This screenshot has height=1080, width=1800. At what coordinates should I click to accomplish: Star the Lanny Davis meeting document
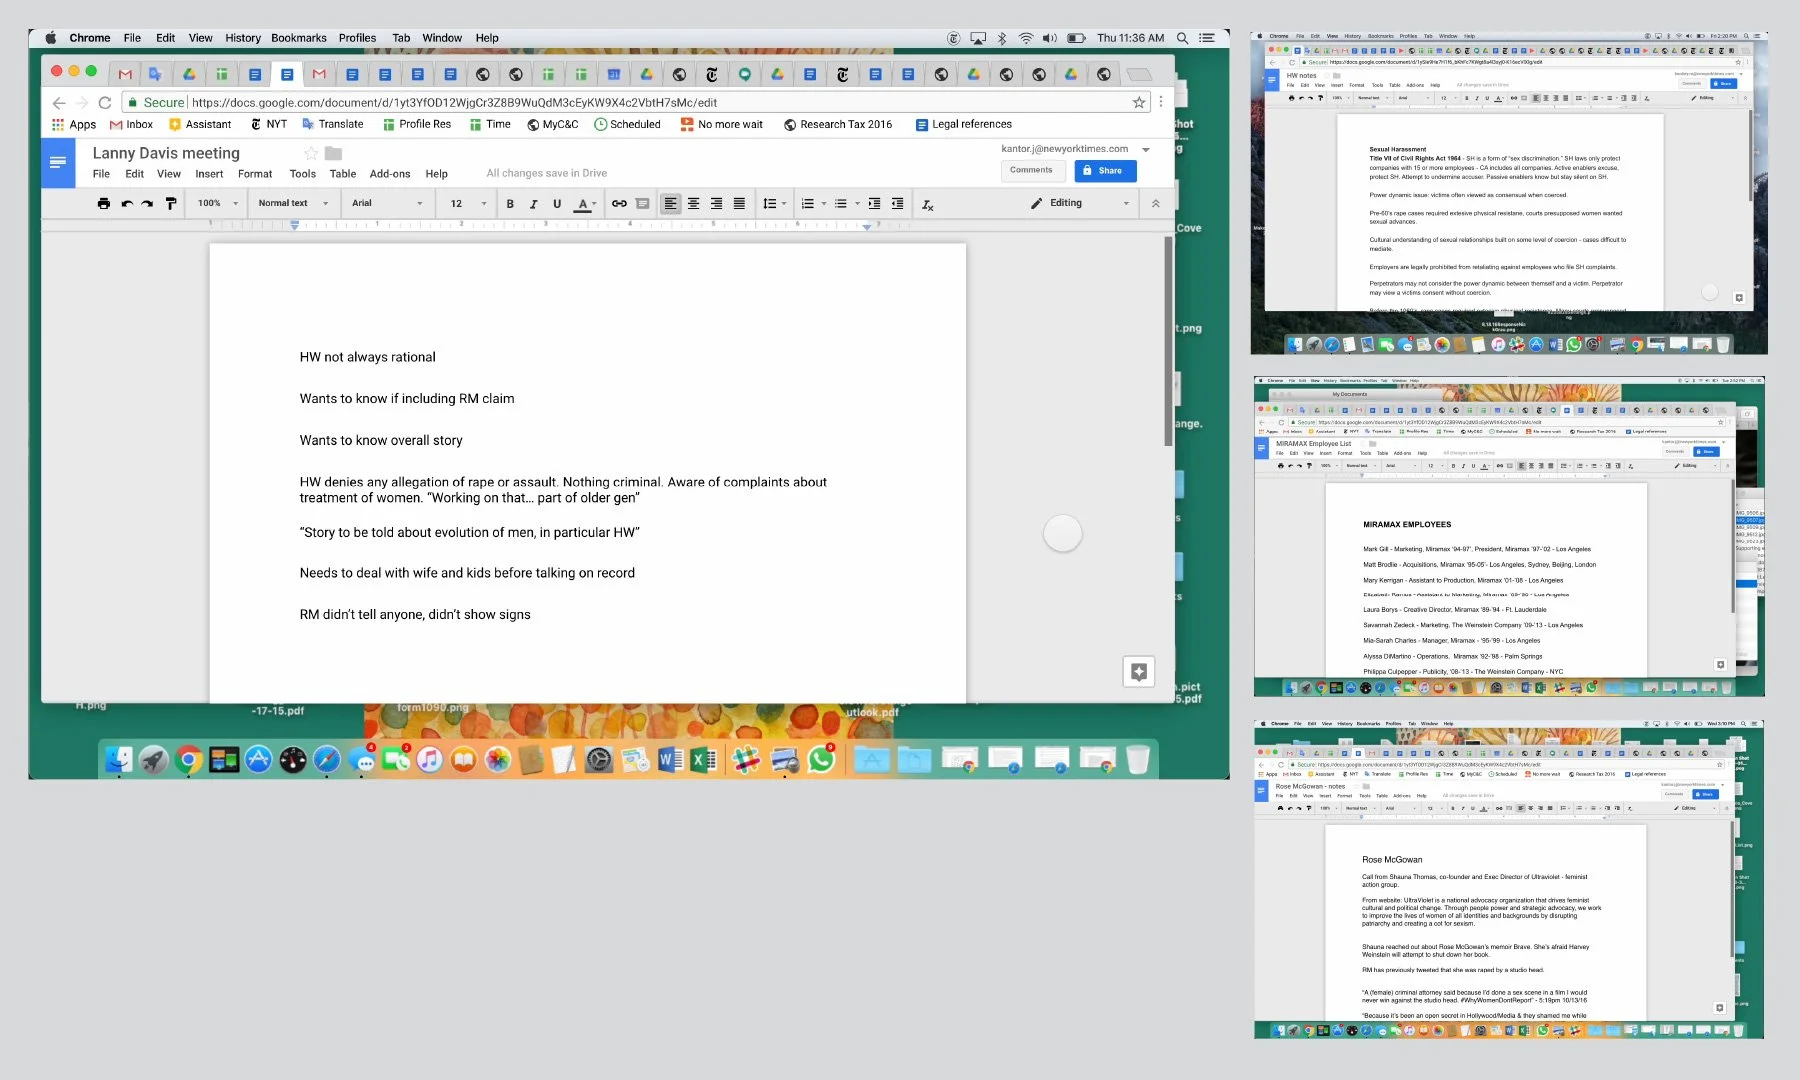coord(311,153)
